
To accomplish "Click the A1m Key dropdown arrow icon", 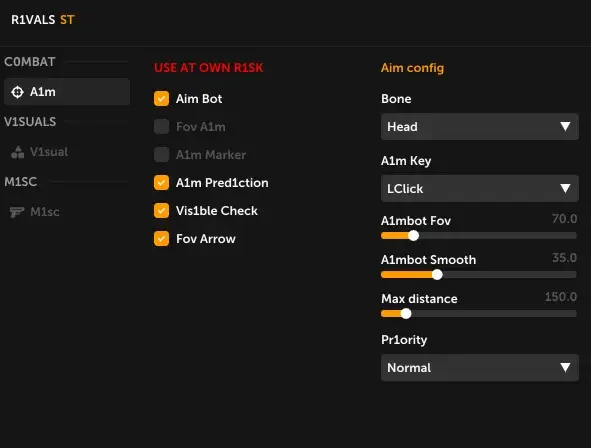I will (565, 188).
